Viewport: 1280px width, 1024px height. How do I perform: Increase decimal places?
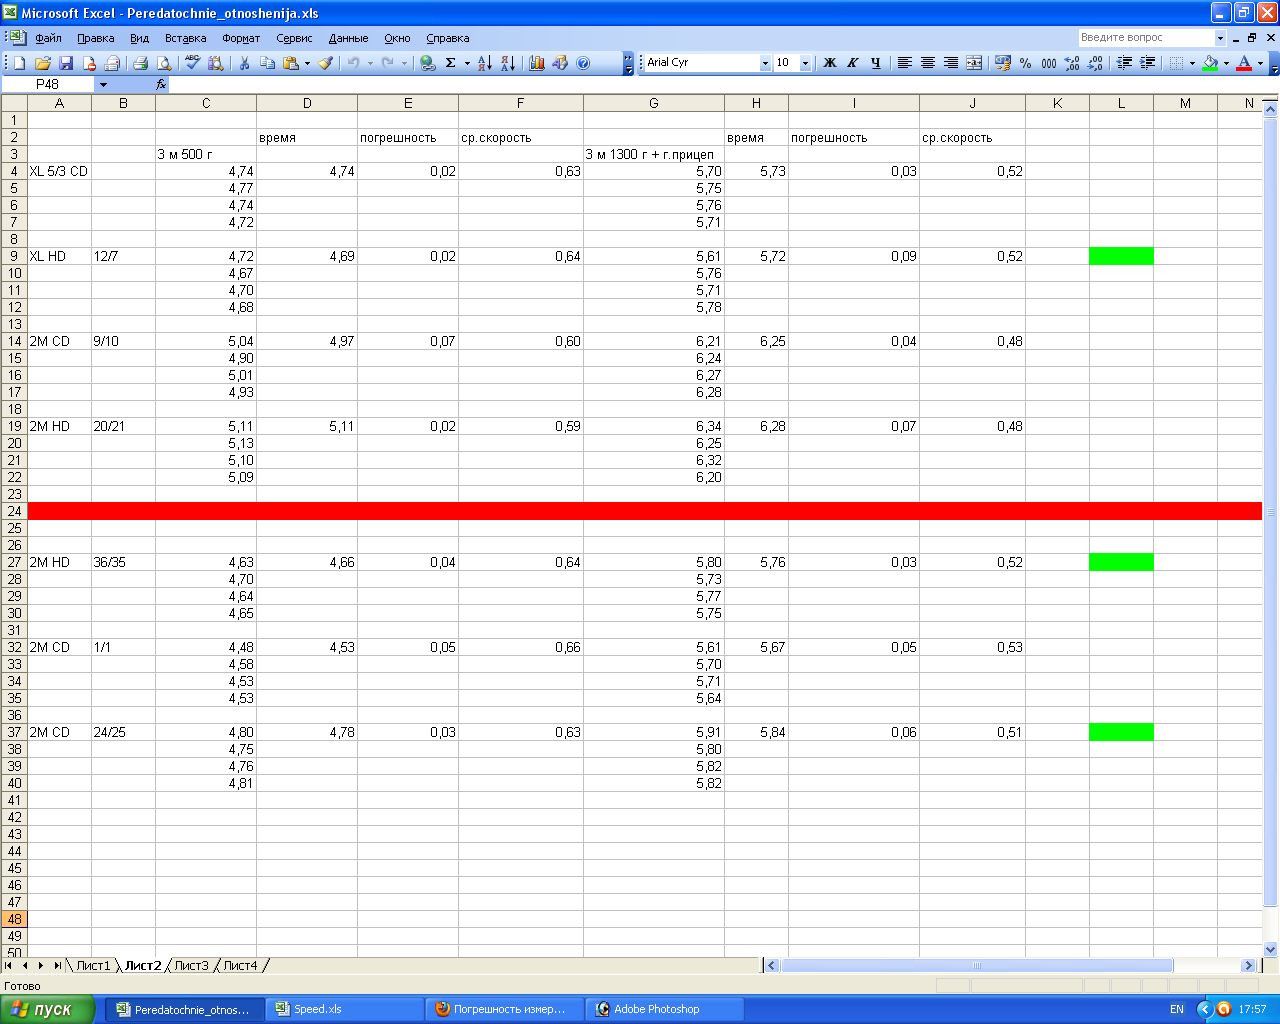click(x=1072, y=63)
